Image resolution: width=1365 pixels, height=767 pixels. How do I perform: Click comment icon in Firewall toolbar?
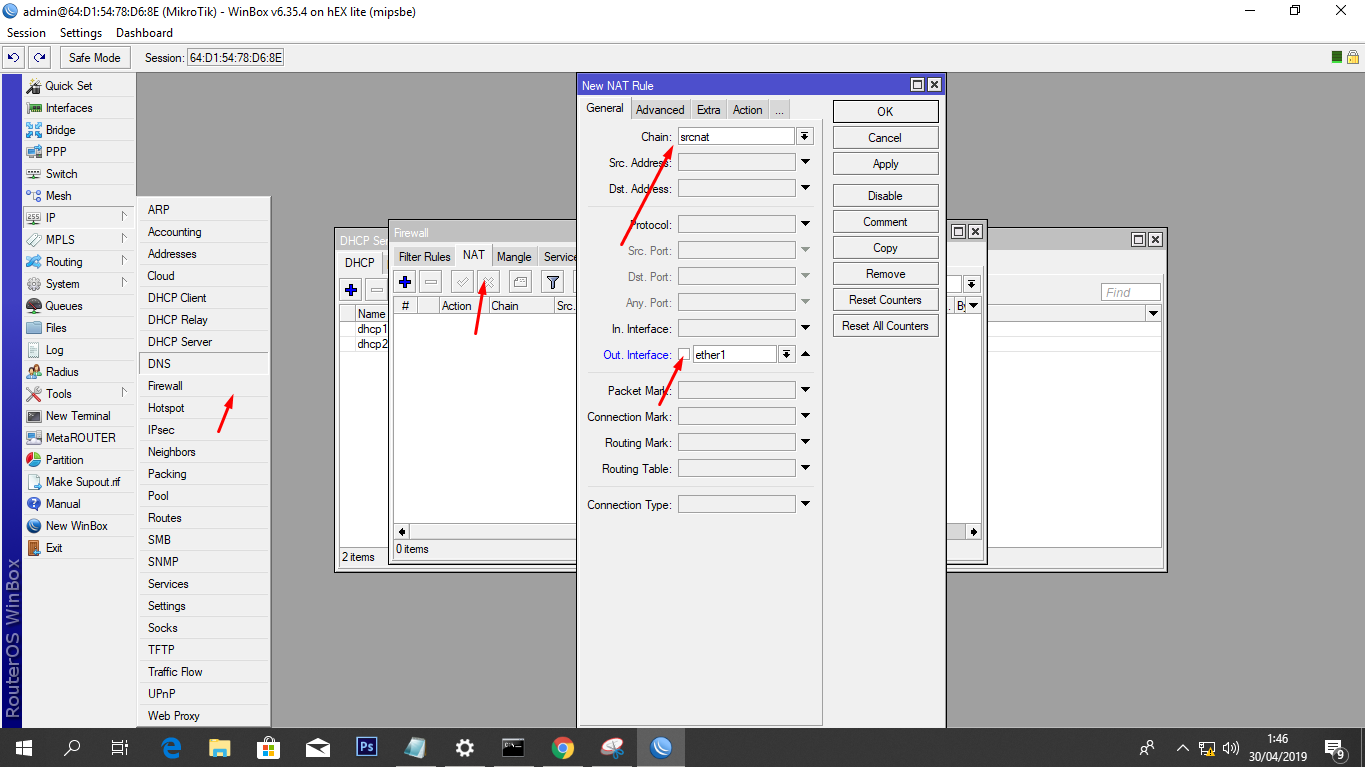click(520, 282)
